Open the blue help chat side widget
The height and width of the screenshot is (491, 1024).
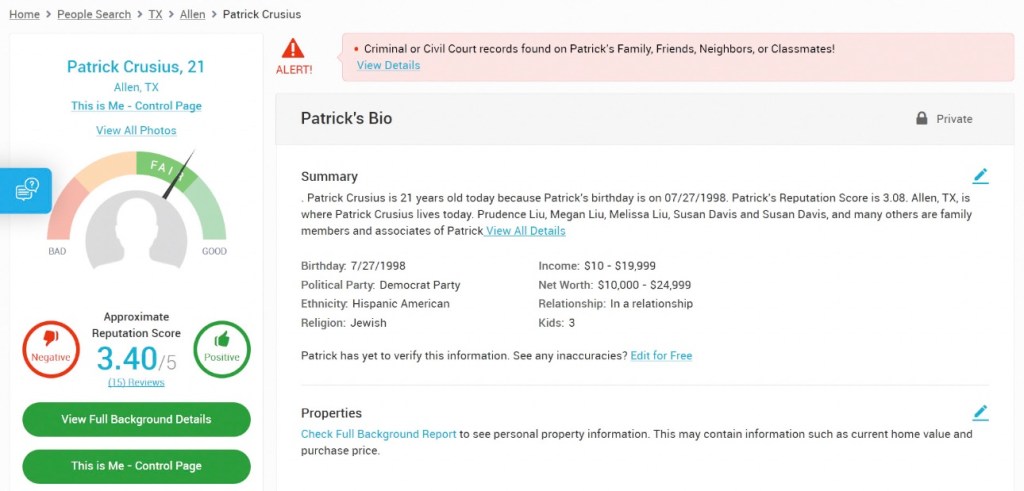click(26, 189)
